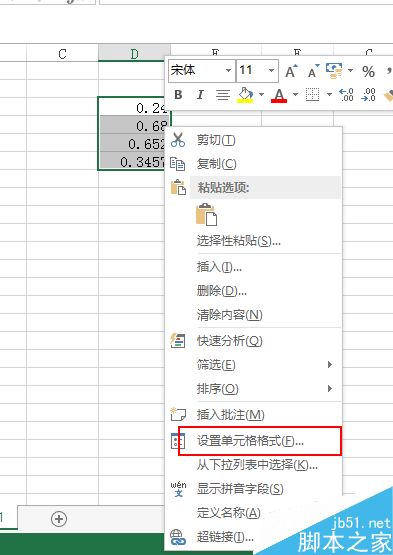Click the cell beginning 0.3457
The height and width of the screenshot is (555, 393).
click(133, 161)
